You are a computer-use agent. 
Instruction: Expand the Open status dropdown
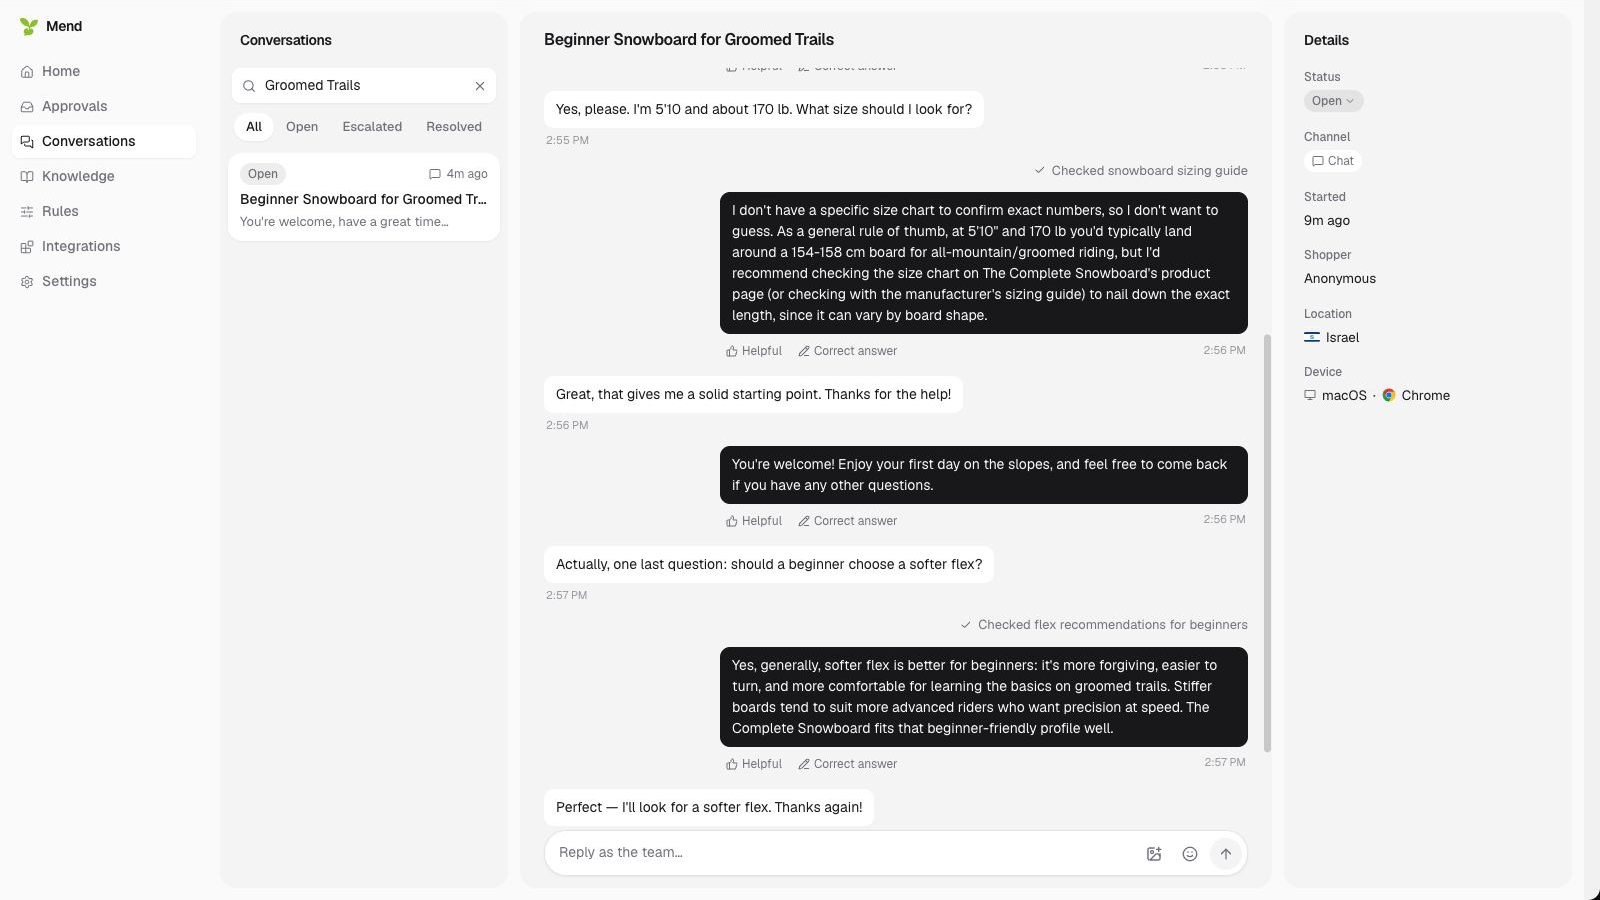(x=1333, y=101)
